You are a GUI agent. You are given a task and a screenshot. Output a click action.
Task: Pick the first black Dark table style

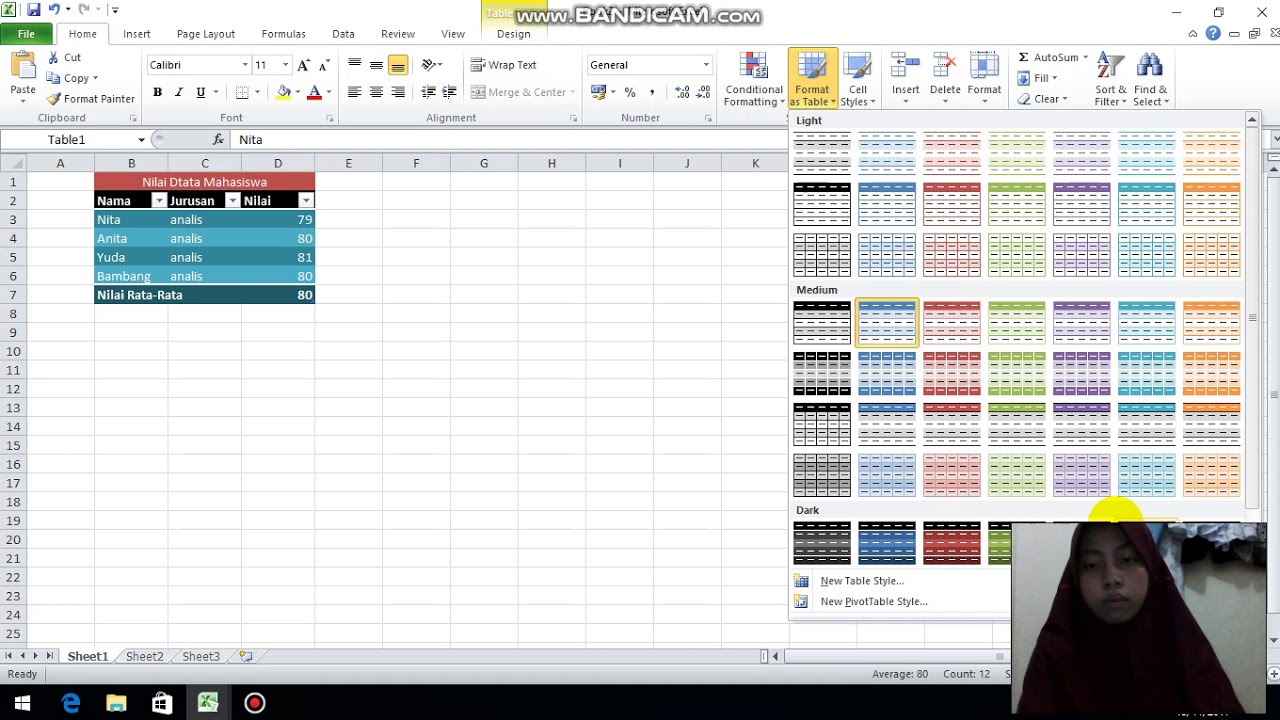coord(822,542)
